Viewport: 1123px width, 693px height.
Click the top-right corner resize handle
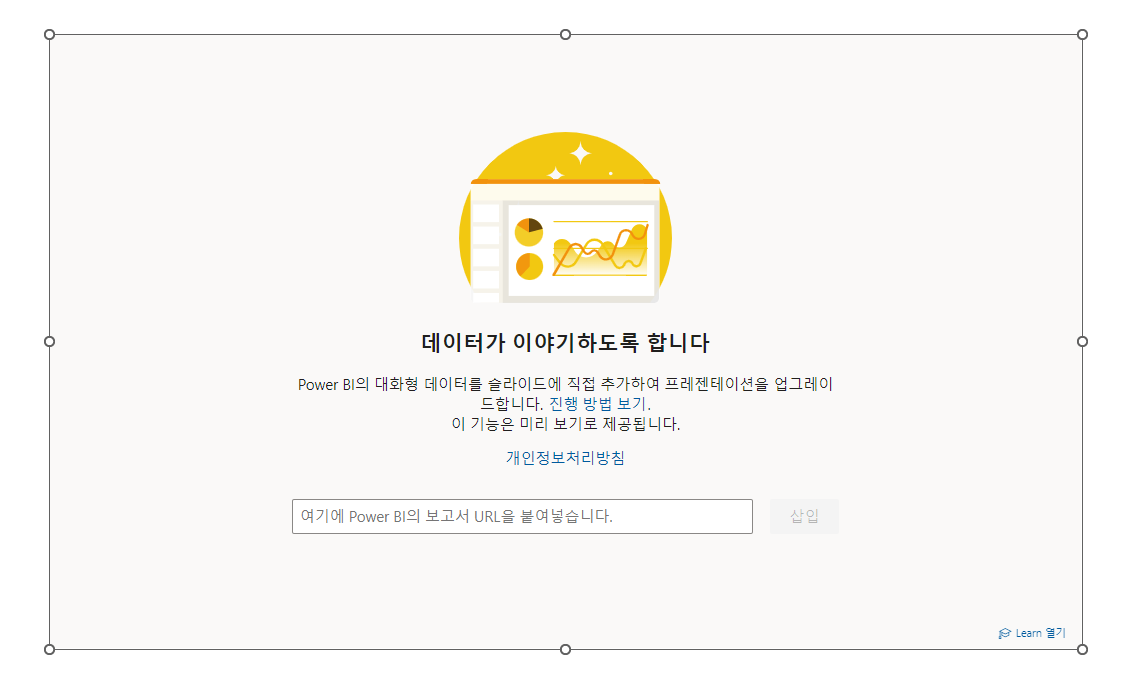coord(1082,34)
